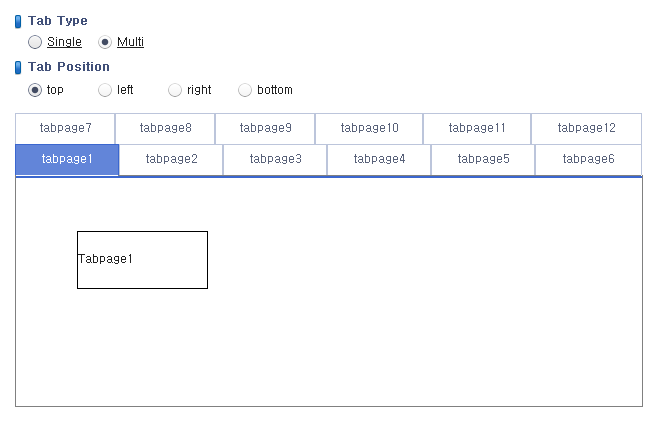This screenshot has height=429, width=667.
Task: Select the Single tab type radio button
Action: [x=35, y=42]
